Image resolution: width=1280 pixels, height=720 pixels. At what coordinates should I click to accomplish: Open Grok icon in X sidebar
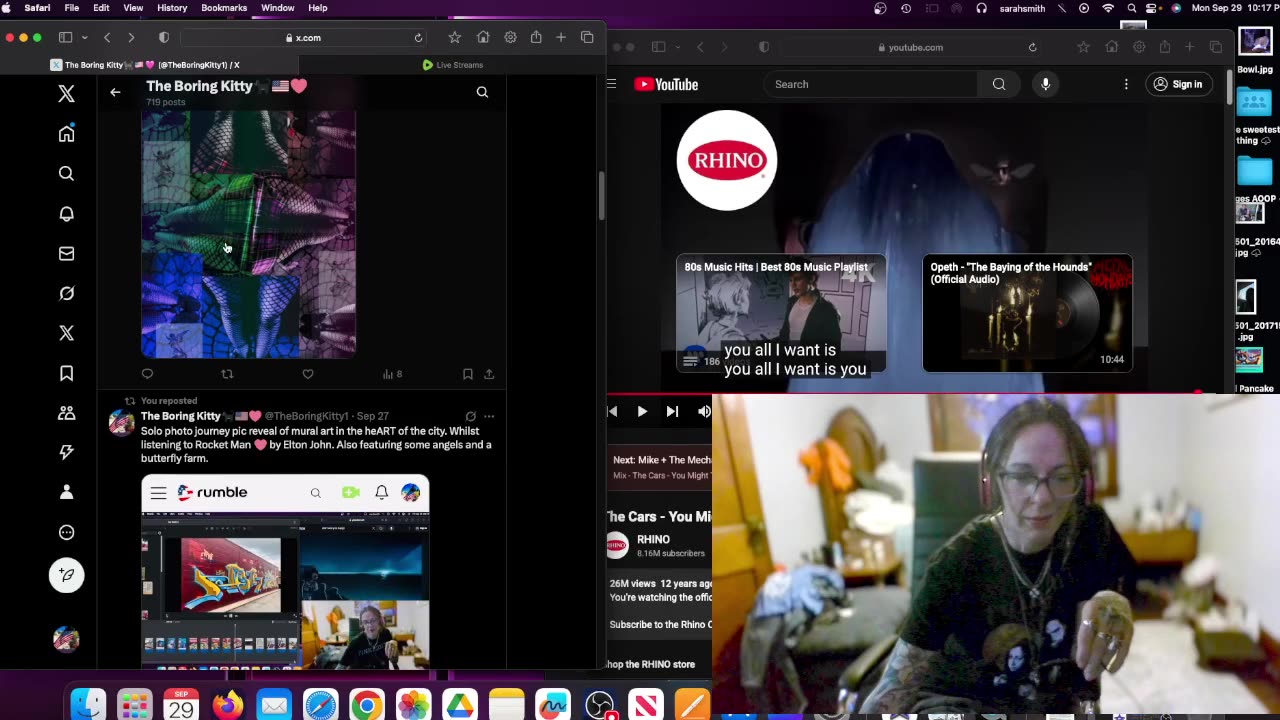[66, 294]
